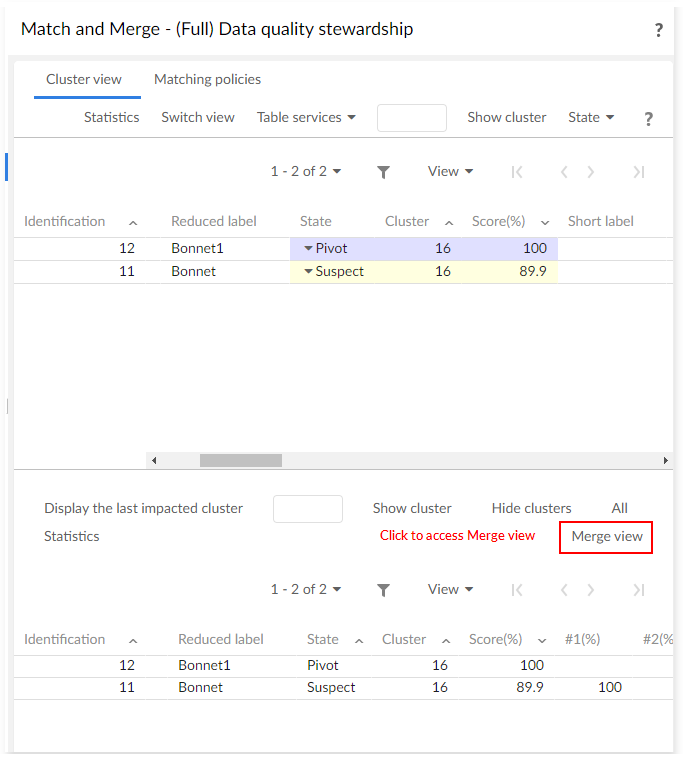Open the Table services dropdown
This screenshot has width=683, height=761.
point(306,117)
